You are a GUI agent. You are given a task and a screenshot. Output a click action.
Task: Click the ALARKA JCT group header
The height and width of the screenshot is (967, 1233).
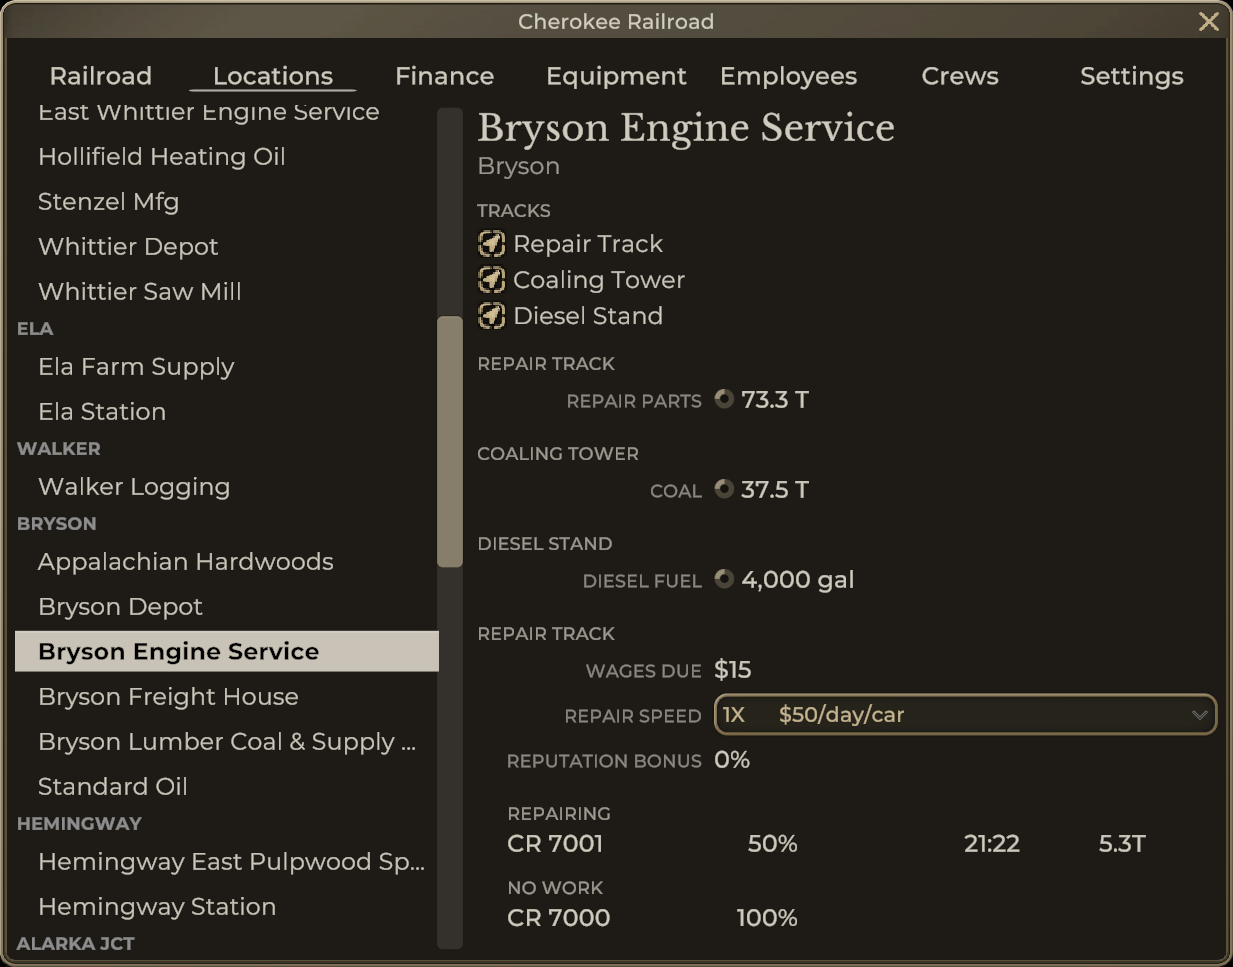coord(76,943)
